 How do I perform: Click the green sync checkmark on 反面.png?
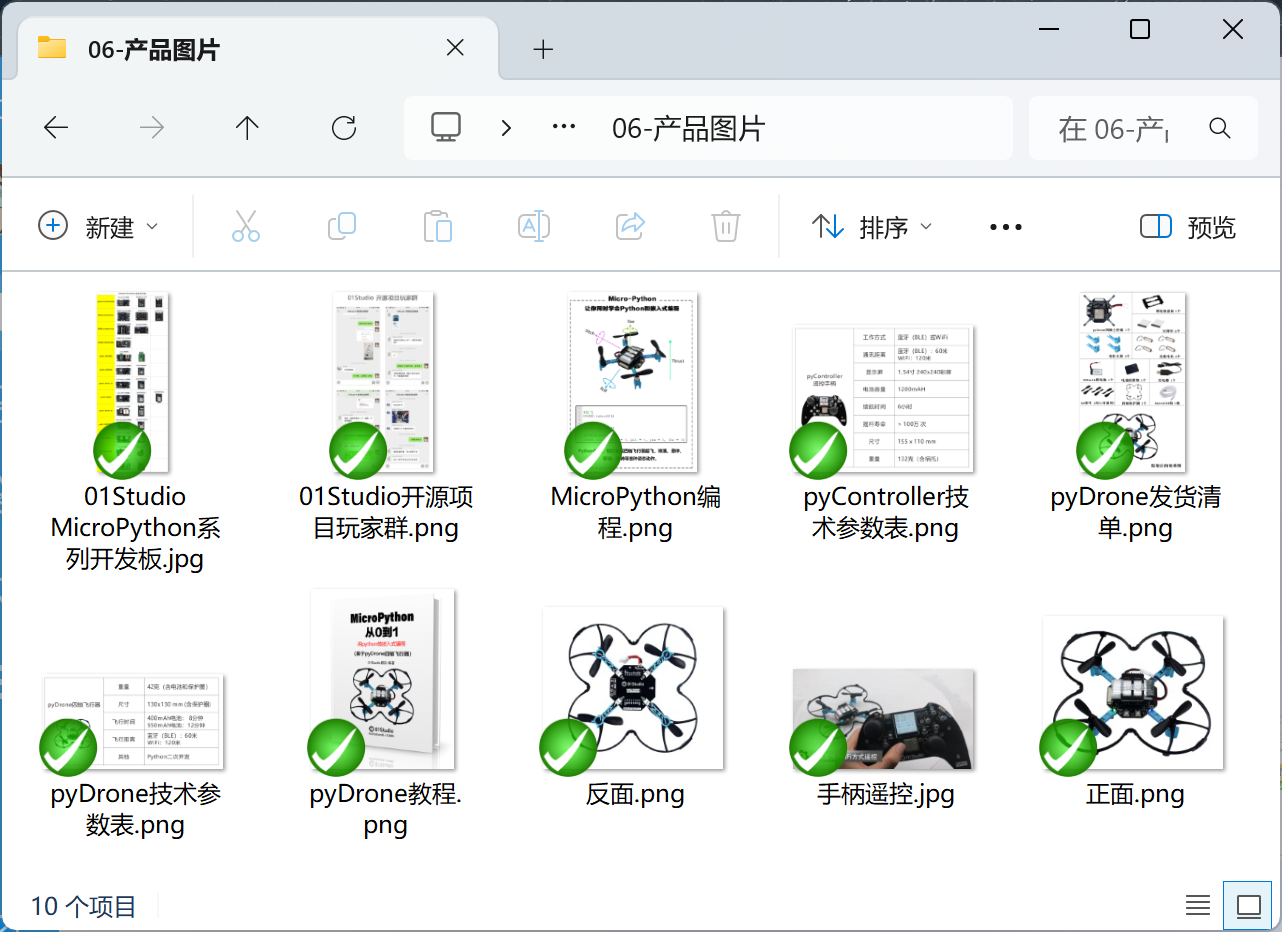coord(568,747)
